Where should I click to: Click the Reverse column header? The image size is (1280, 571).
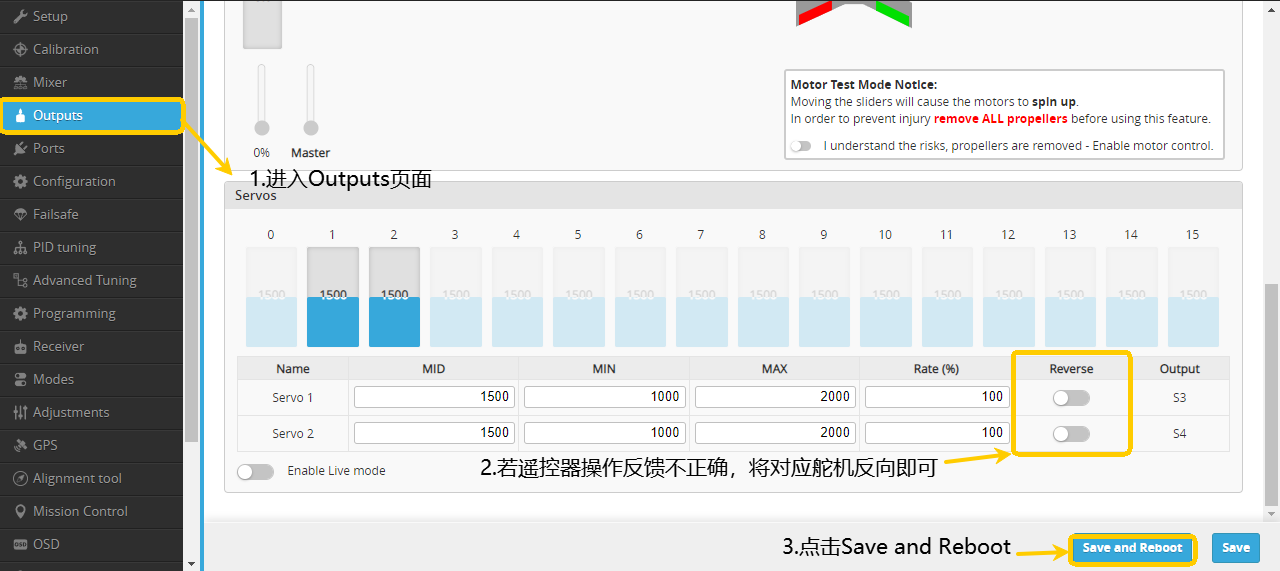pyautogui.click(x=1071, y=369)
